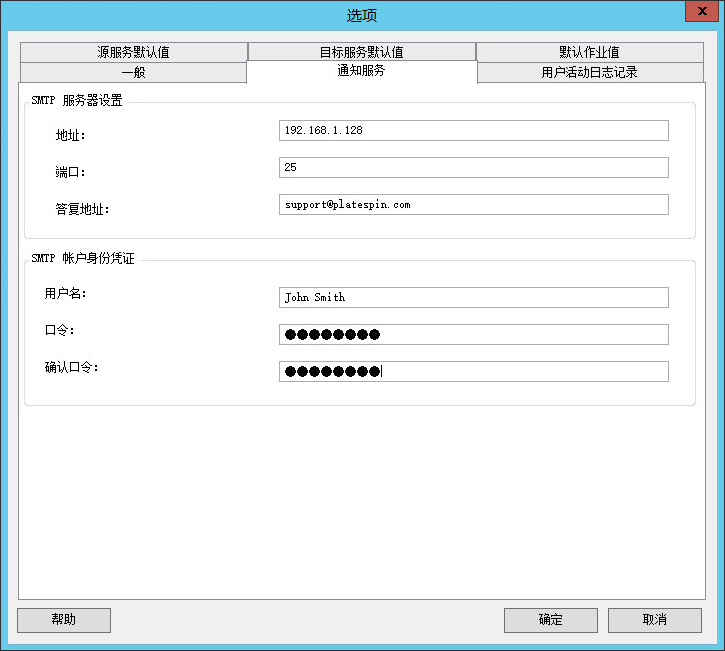Screen dimensions: 725x651
Task: Go to the 一般 tab
Action: pyautogui.click(x=132, y=72)
